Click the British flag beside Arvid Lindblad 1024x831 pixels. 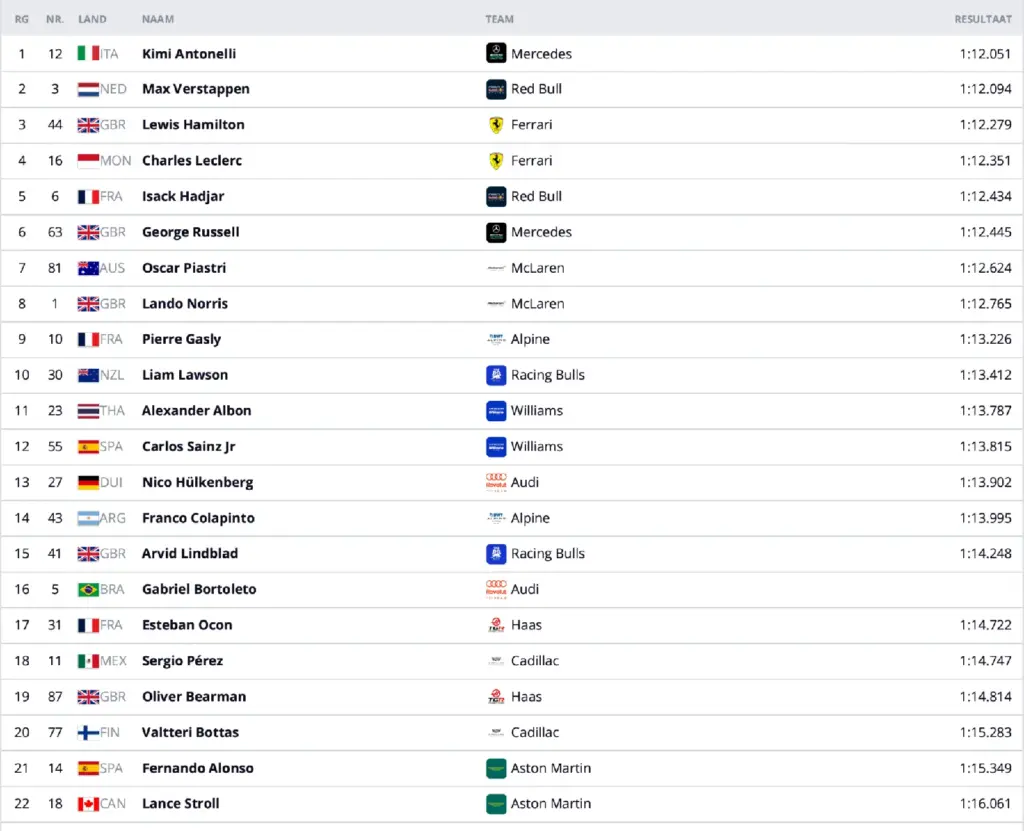(88, 553)
